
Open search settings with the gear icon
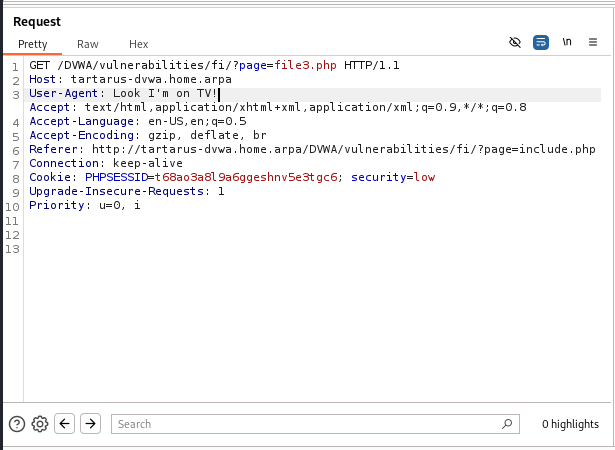coord(40,423)
